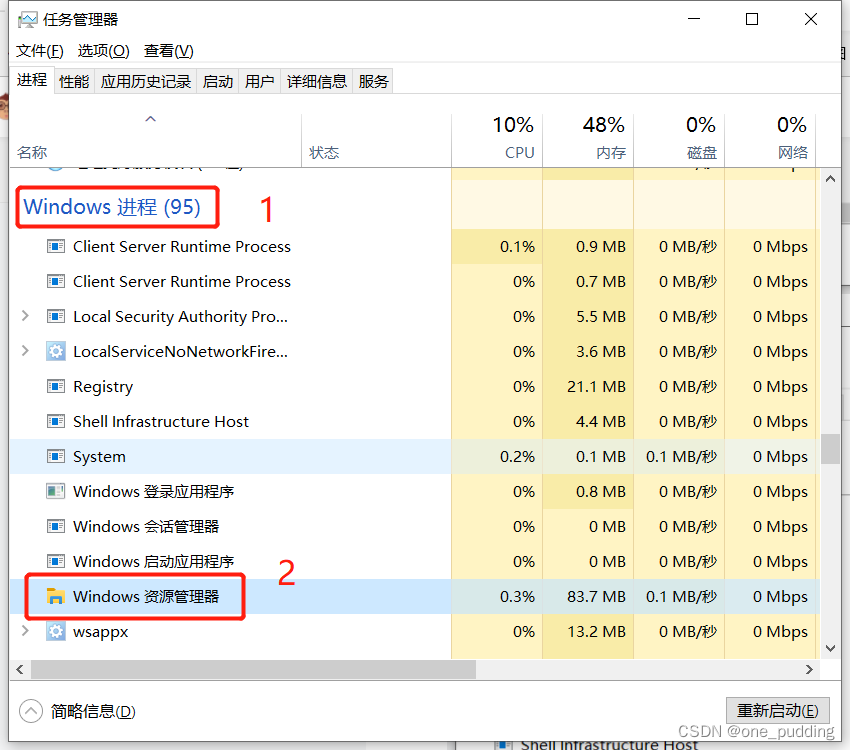Screen dimensions: 850x750
Task: Expand the LocalServiceNoNetworkFirewall row
Action: 25,351
